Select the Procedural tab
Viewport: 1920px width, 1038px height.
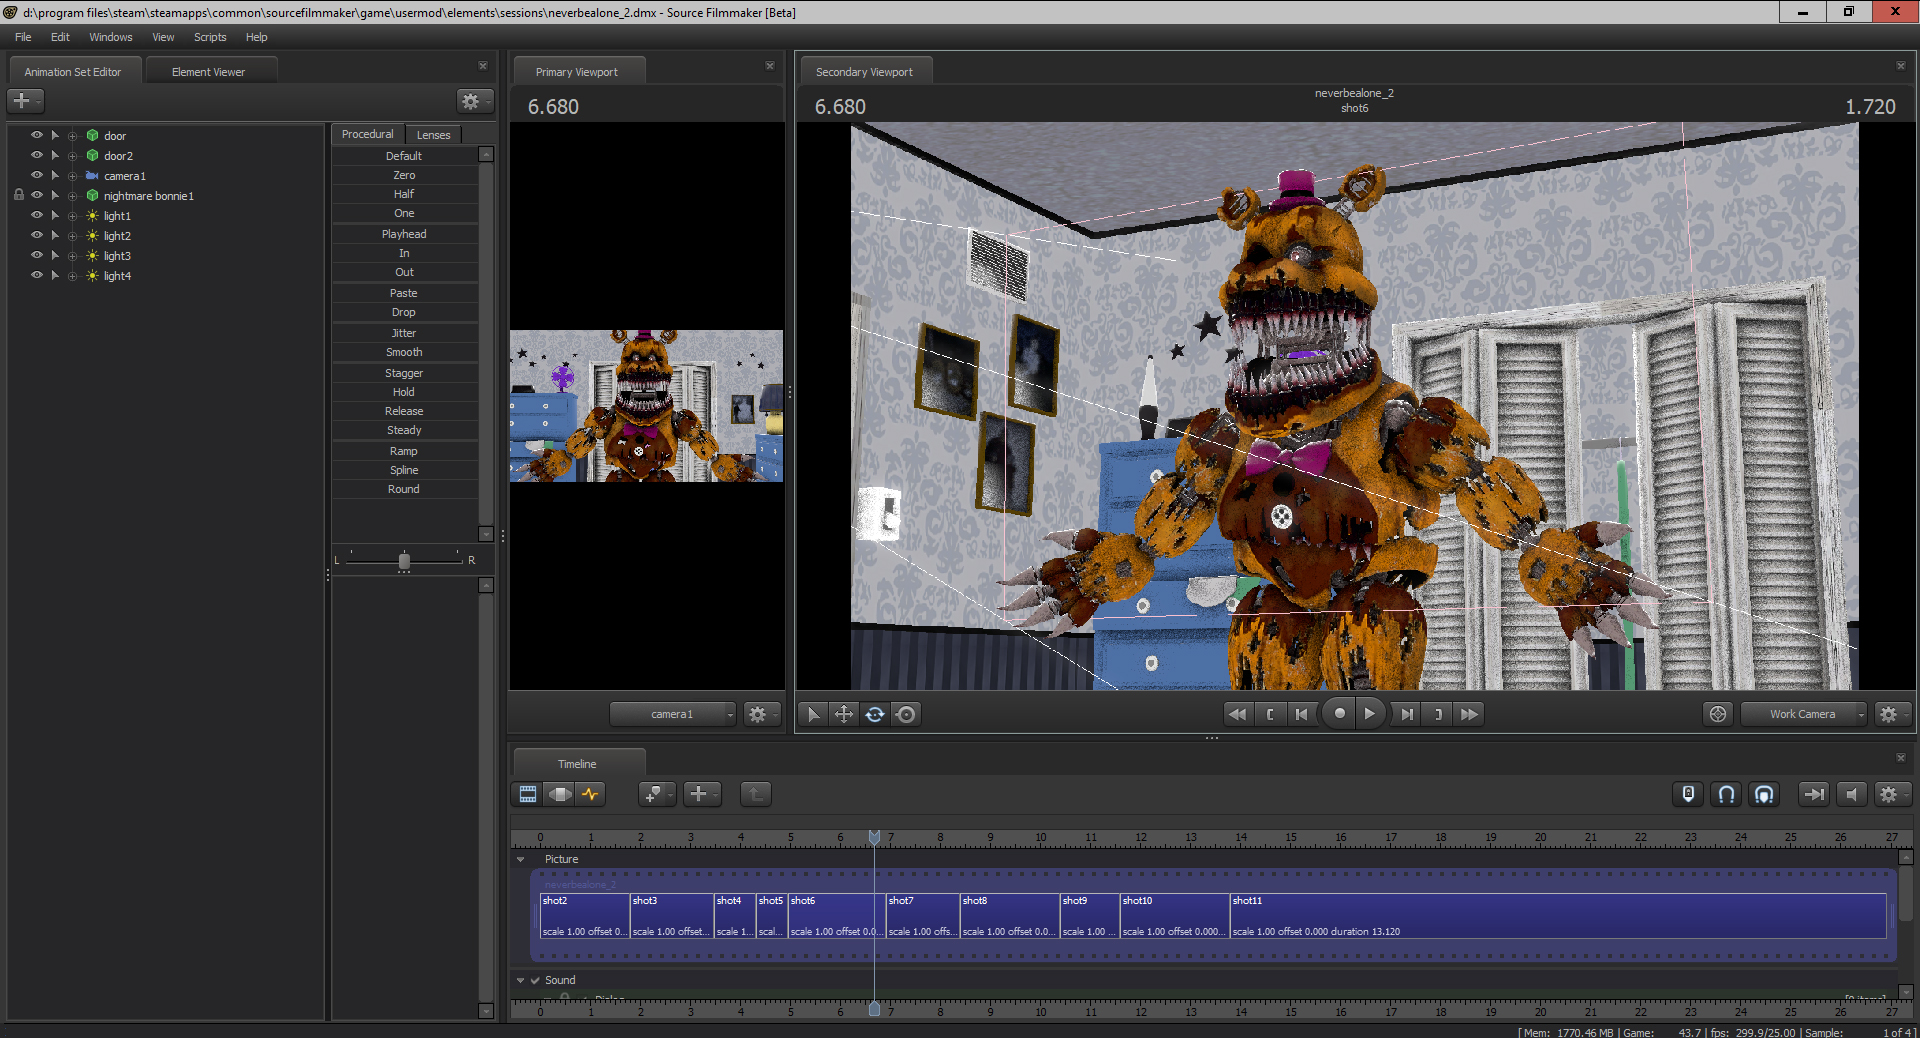pos(368,134)
